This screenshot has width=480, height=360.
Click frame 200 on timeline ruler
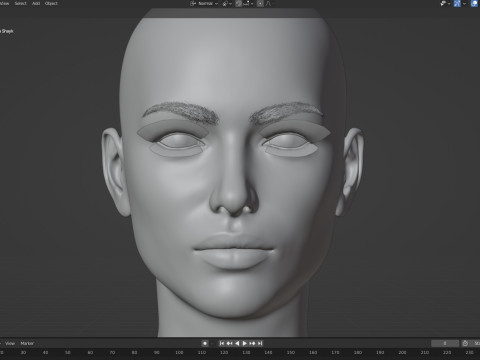click(402, 352)
